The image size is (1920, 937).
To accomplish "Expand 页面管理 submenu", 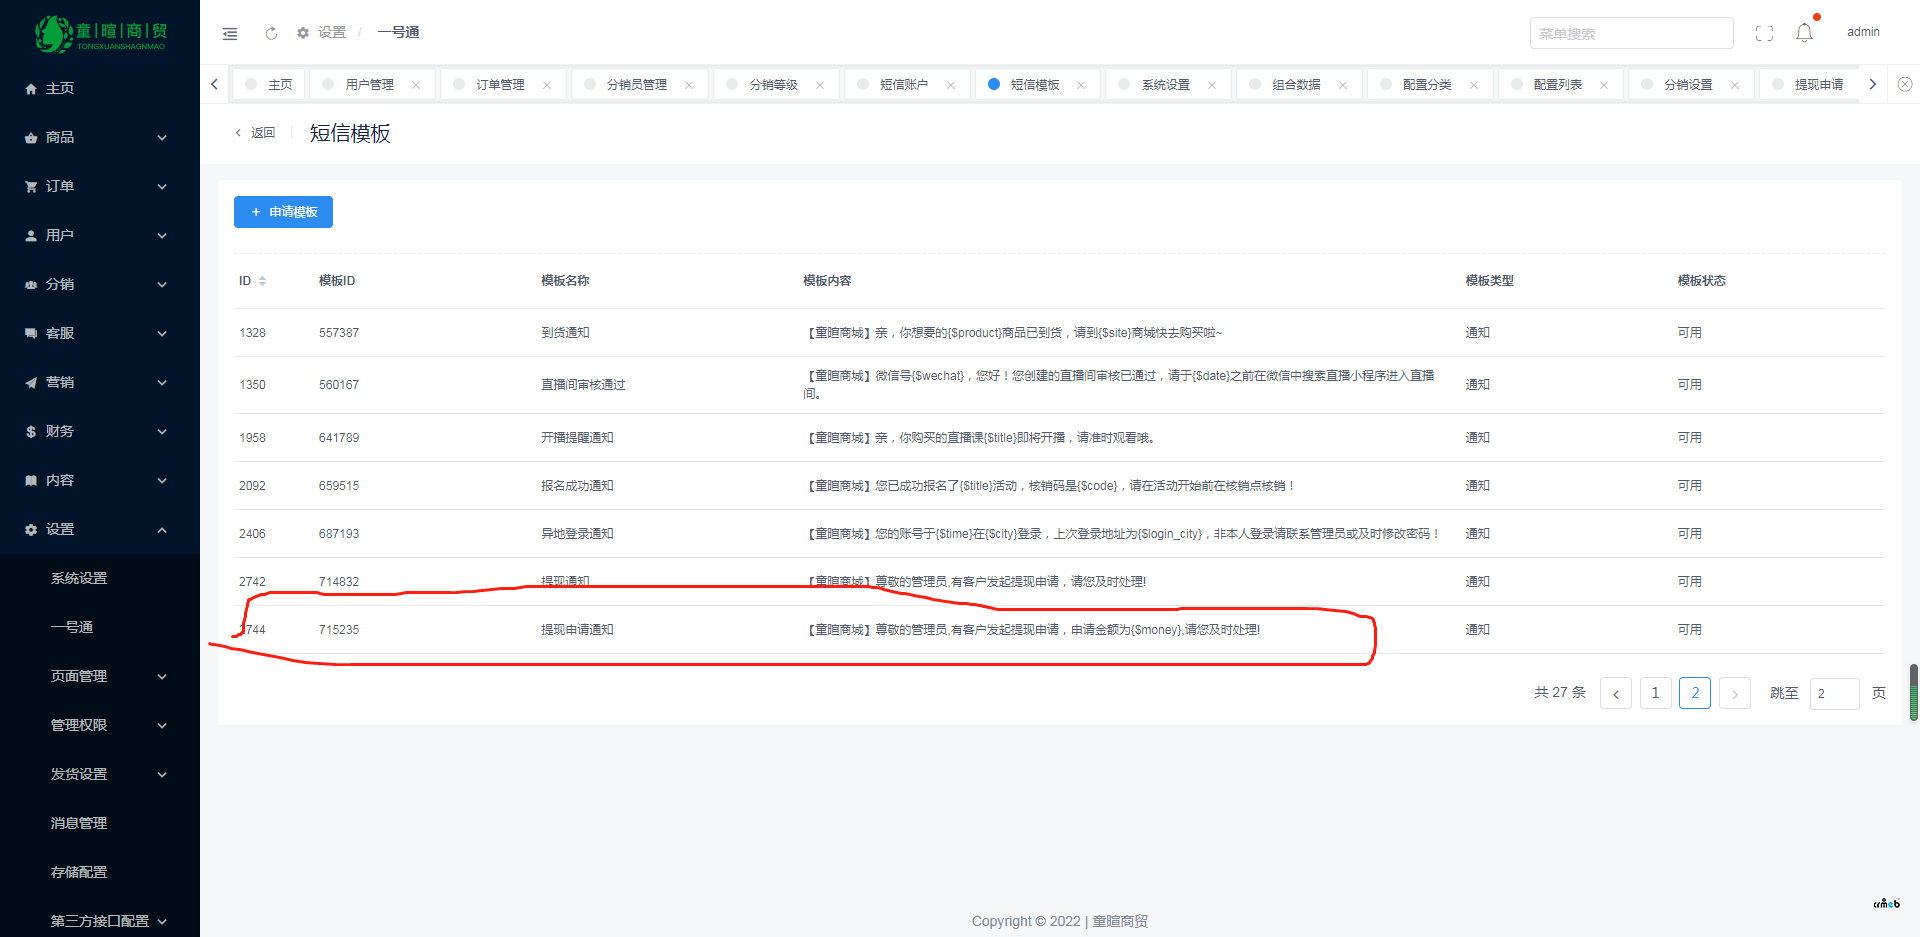I will [107, 676].
